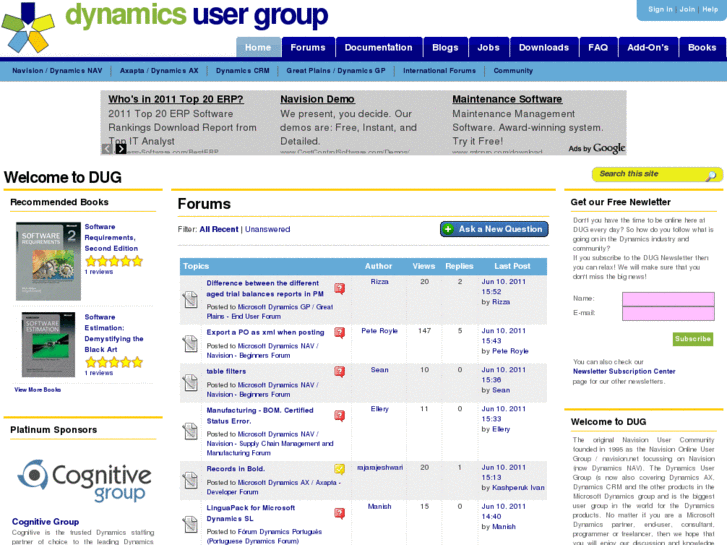Click the document icon for Export a PO topic
727x545 pixels.
pyautogui.click(x=191, y=343)
